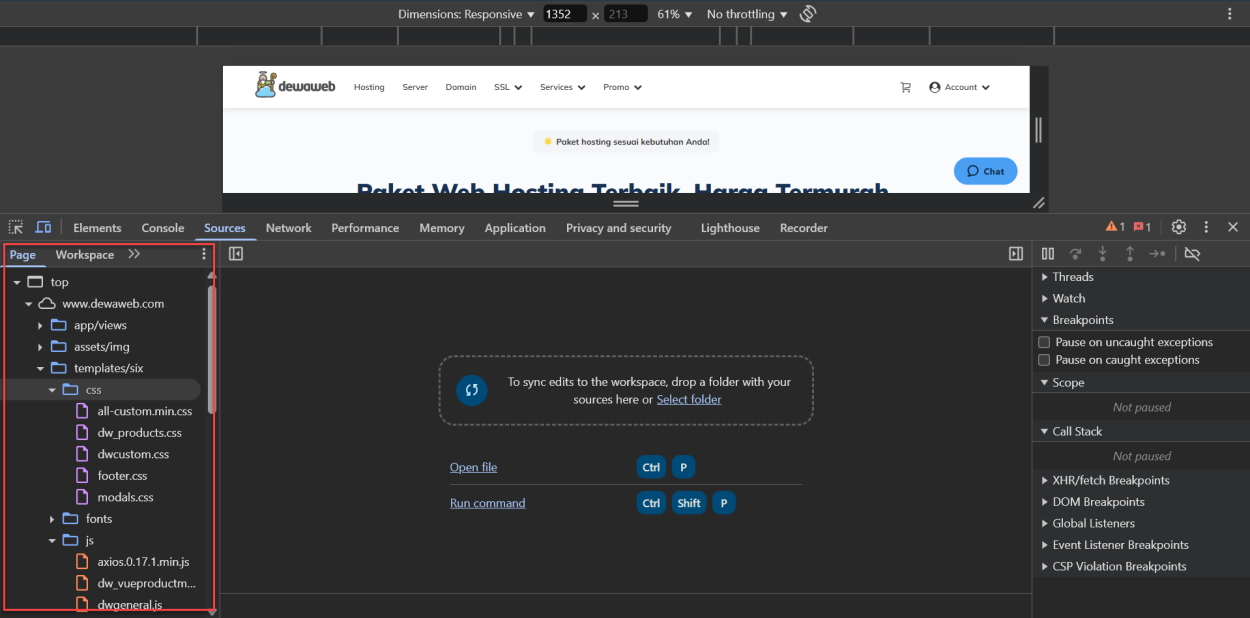Expand the fonts folder
Screen dimensions: 1250x618
53,519
